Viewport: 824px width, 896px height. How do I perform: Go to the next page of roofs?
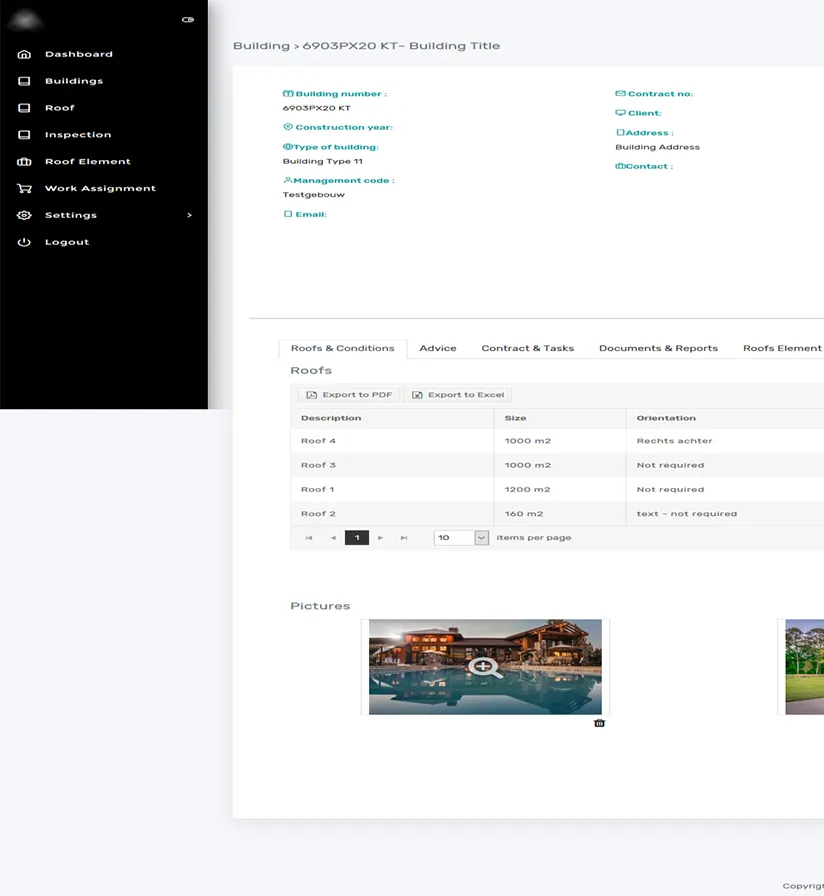tap(380, 538)
